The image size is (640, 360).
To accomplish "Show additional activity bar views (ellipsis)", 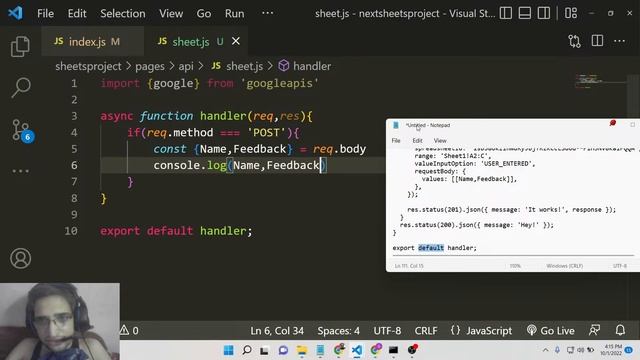I will (x=20, y=171).
